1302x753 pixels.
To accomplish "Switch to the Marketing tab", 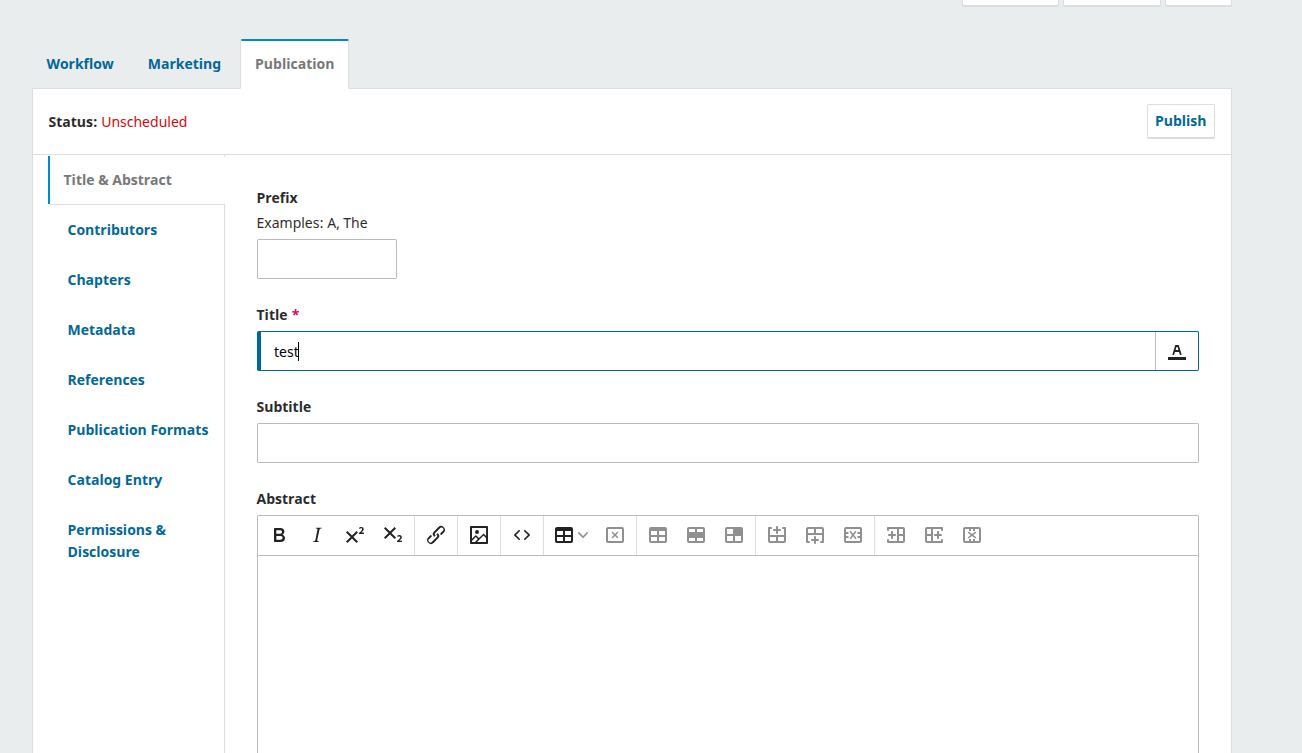I will coord(184,64).
